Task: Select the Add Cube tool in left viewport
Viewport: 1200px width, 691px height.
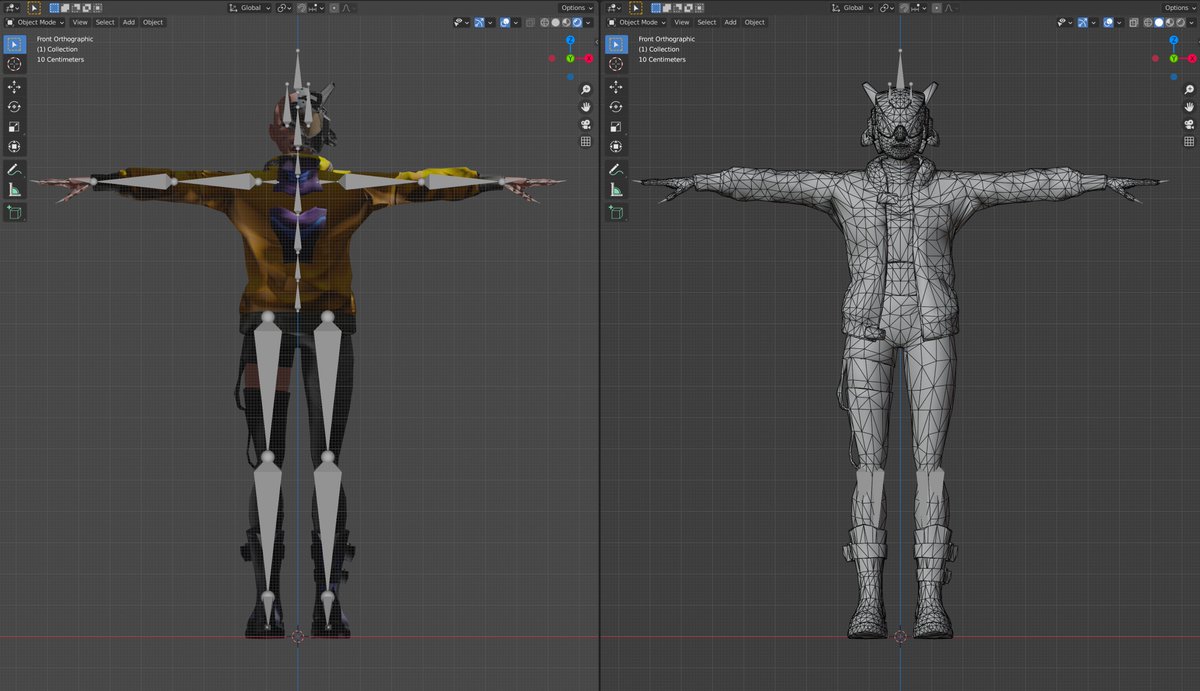Action: pos(14,212)
